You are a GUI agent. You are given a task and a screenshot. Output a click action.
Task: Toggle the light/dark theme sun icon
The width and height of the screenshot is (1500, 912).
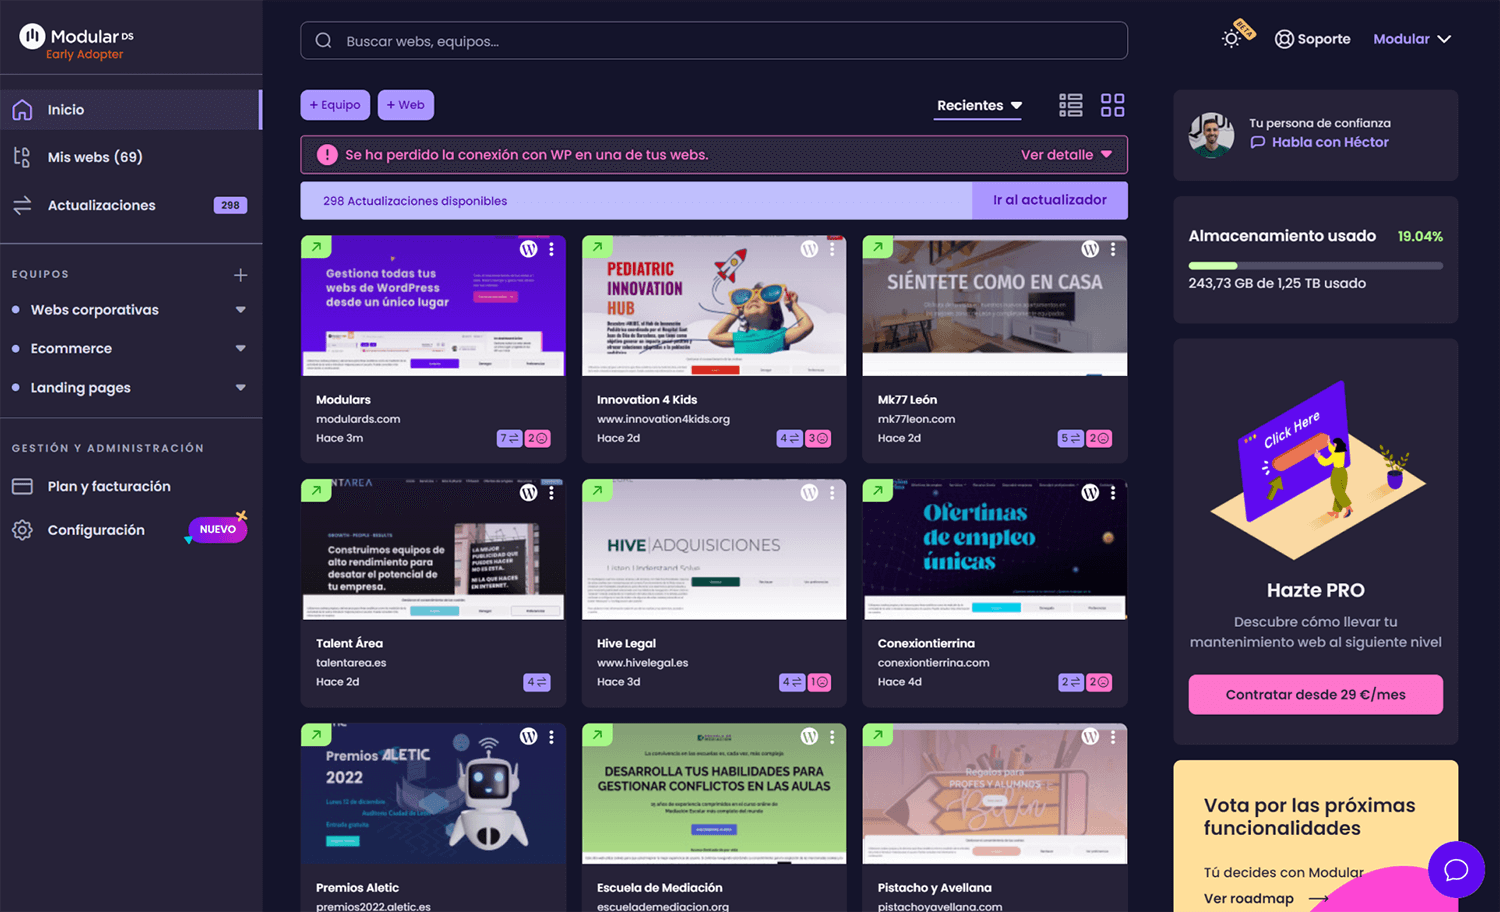tap(1231, 38)
